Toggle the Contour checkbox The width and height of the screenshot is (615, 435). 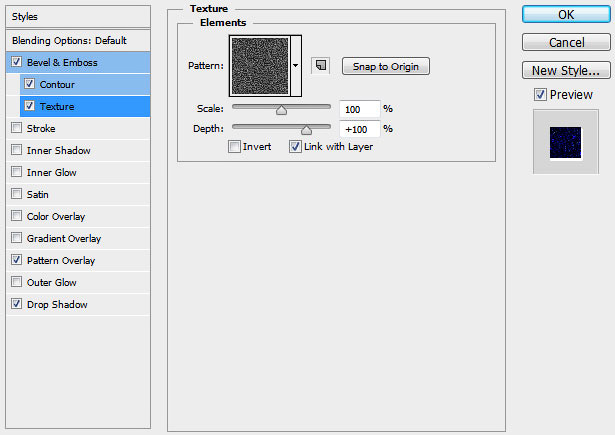[29, 84]
